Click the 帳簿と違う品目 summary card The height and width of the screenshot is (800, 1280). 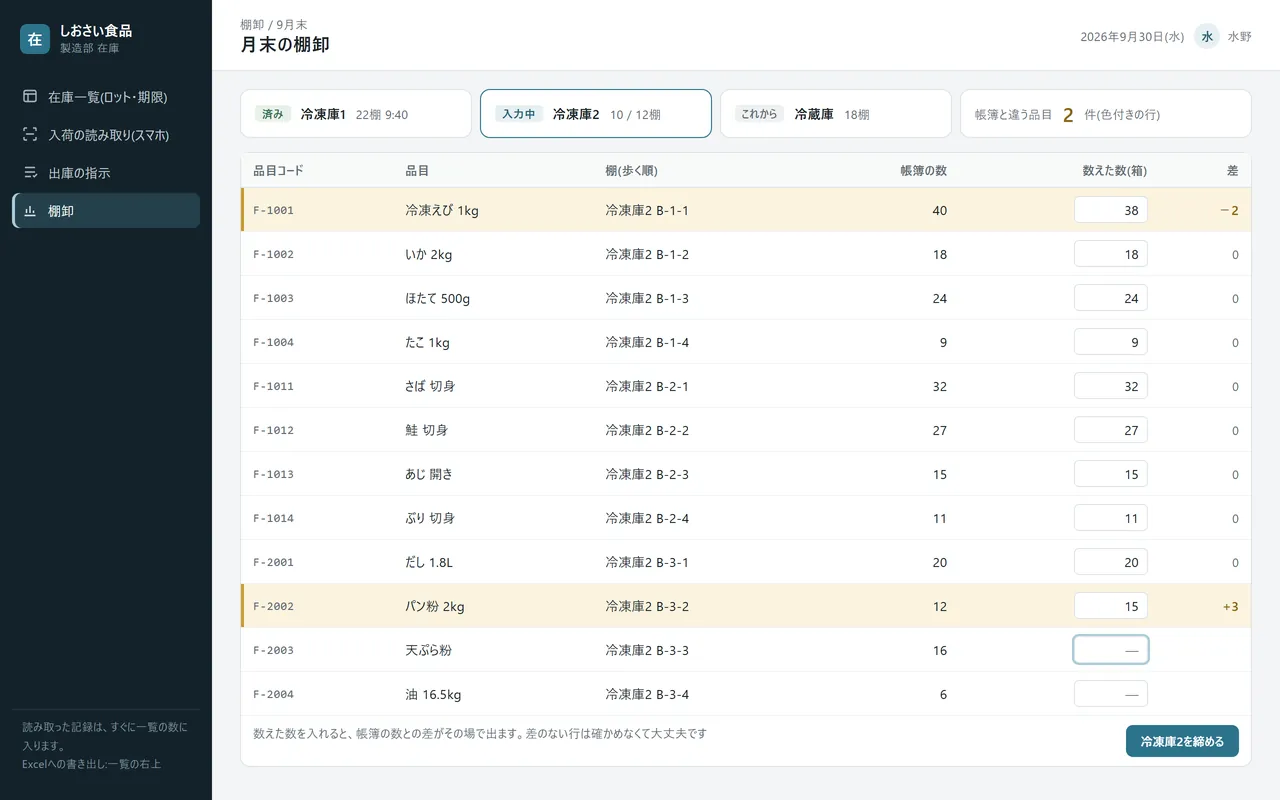(1106, 114)
